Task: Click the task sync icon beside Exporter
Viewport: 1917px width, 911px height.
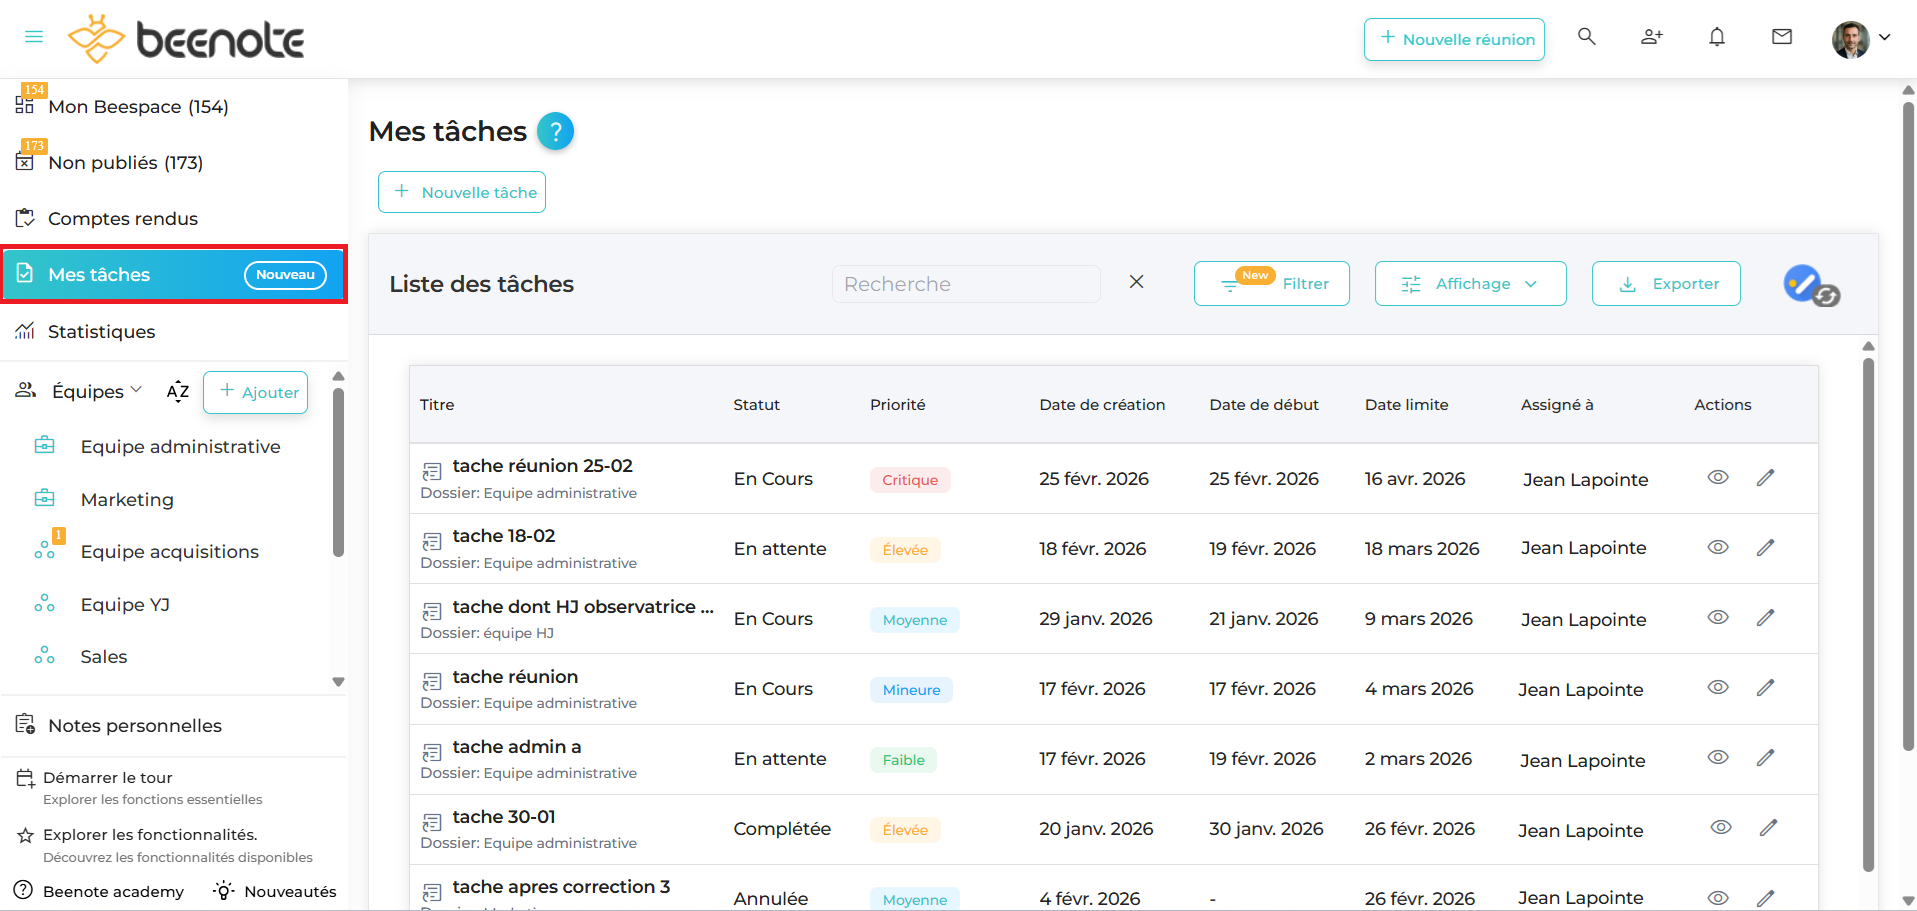Action: [1811, 285]
